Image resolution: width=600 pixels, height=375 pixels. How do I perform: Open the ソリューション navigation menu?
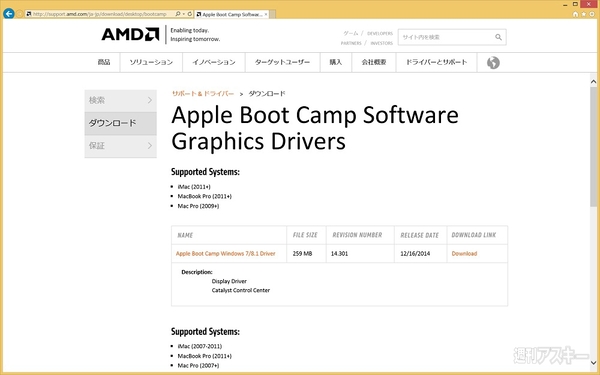[x=151, y=62]
